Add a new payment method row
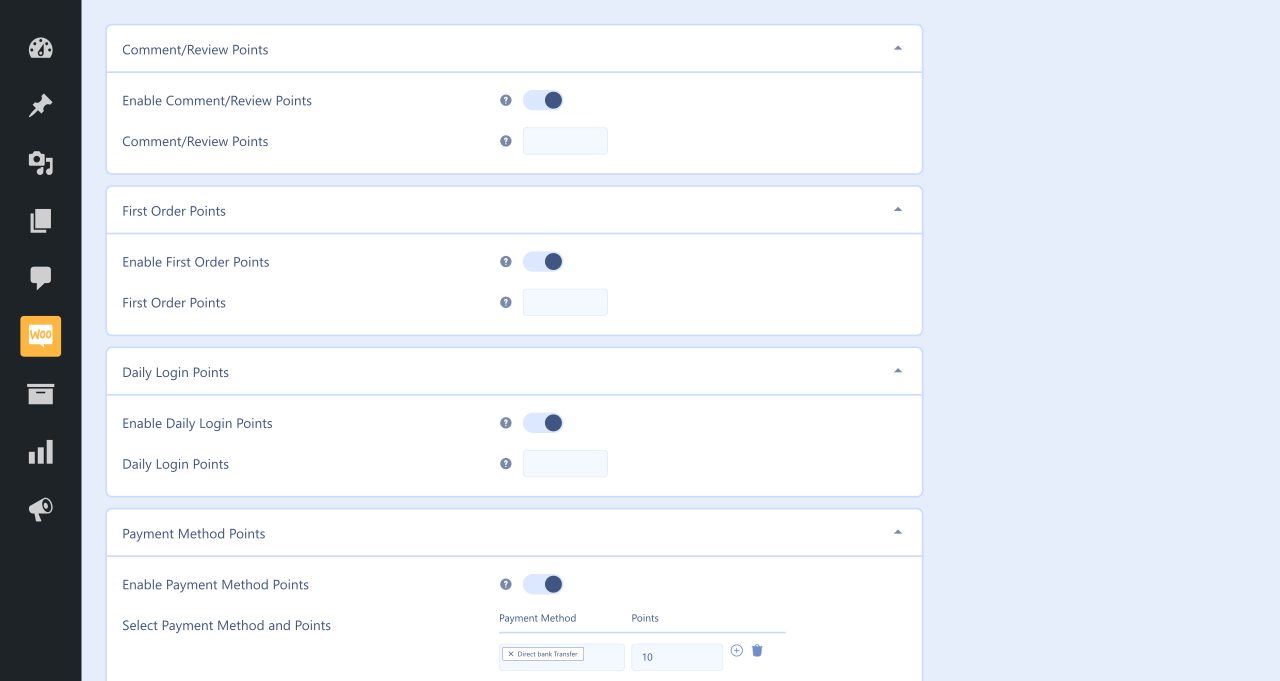 (x=737, y=650)
